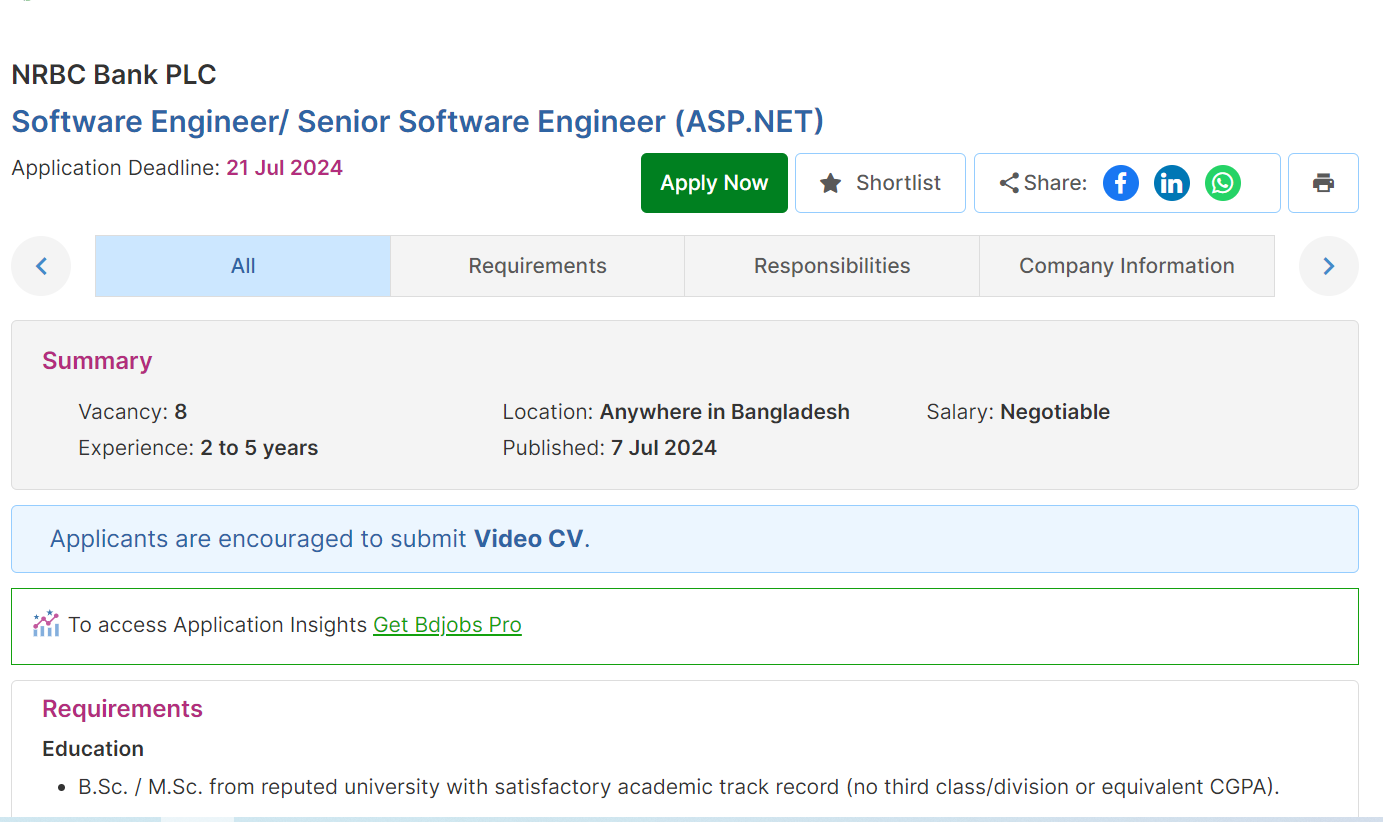Open the Get Bdjobs Pro link
Image resolution: width=1383 pixels, height=822 pixels.
point(447,625)
